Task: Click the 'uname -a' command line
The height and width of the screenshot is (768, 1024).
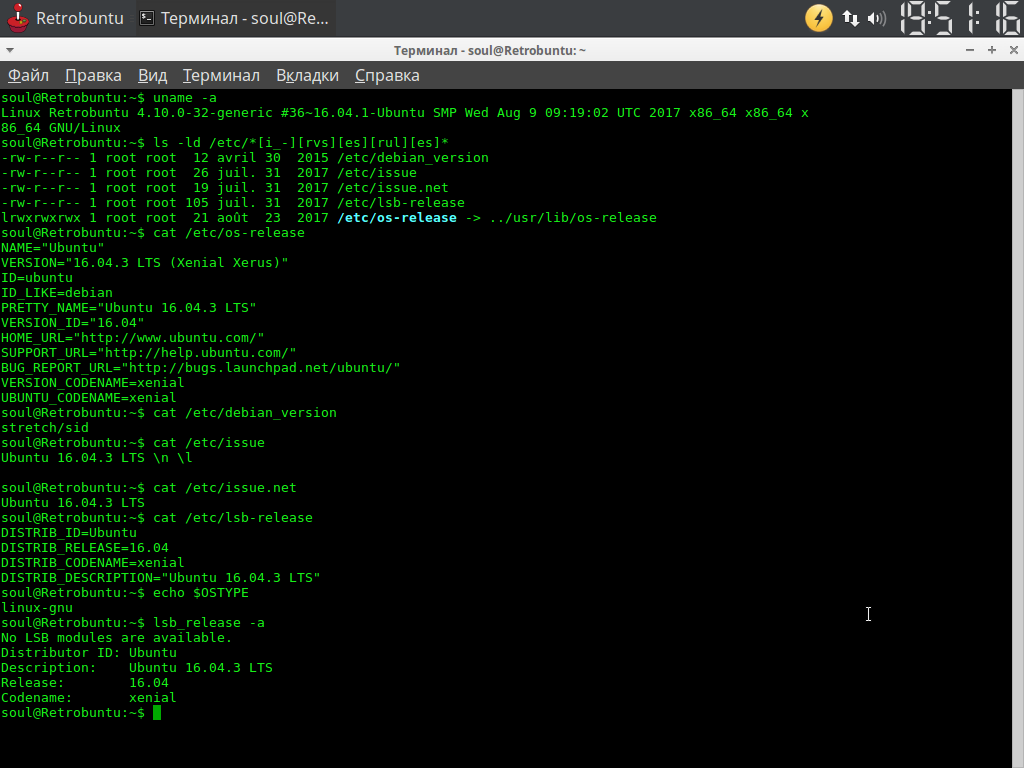Action: (x=109, y=98)
